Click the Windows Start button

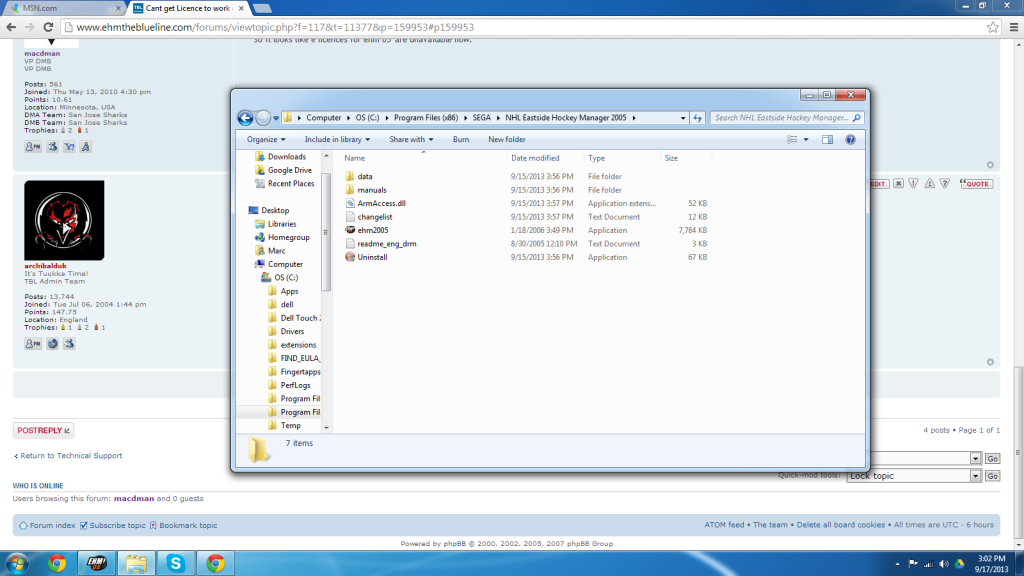(x=17, y=563)
